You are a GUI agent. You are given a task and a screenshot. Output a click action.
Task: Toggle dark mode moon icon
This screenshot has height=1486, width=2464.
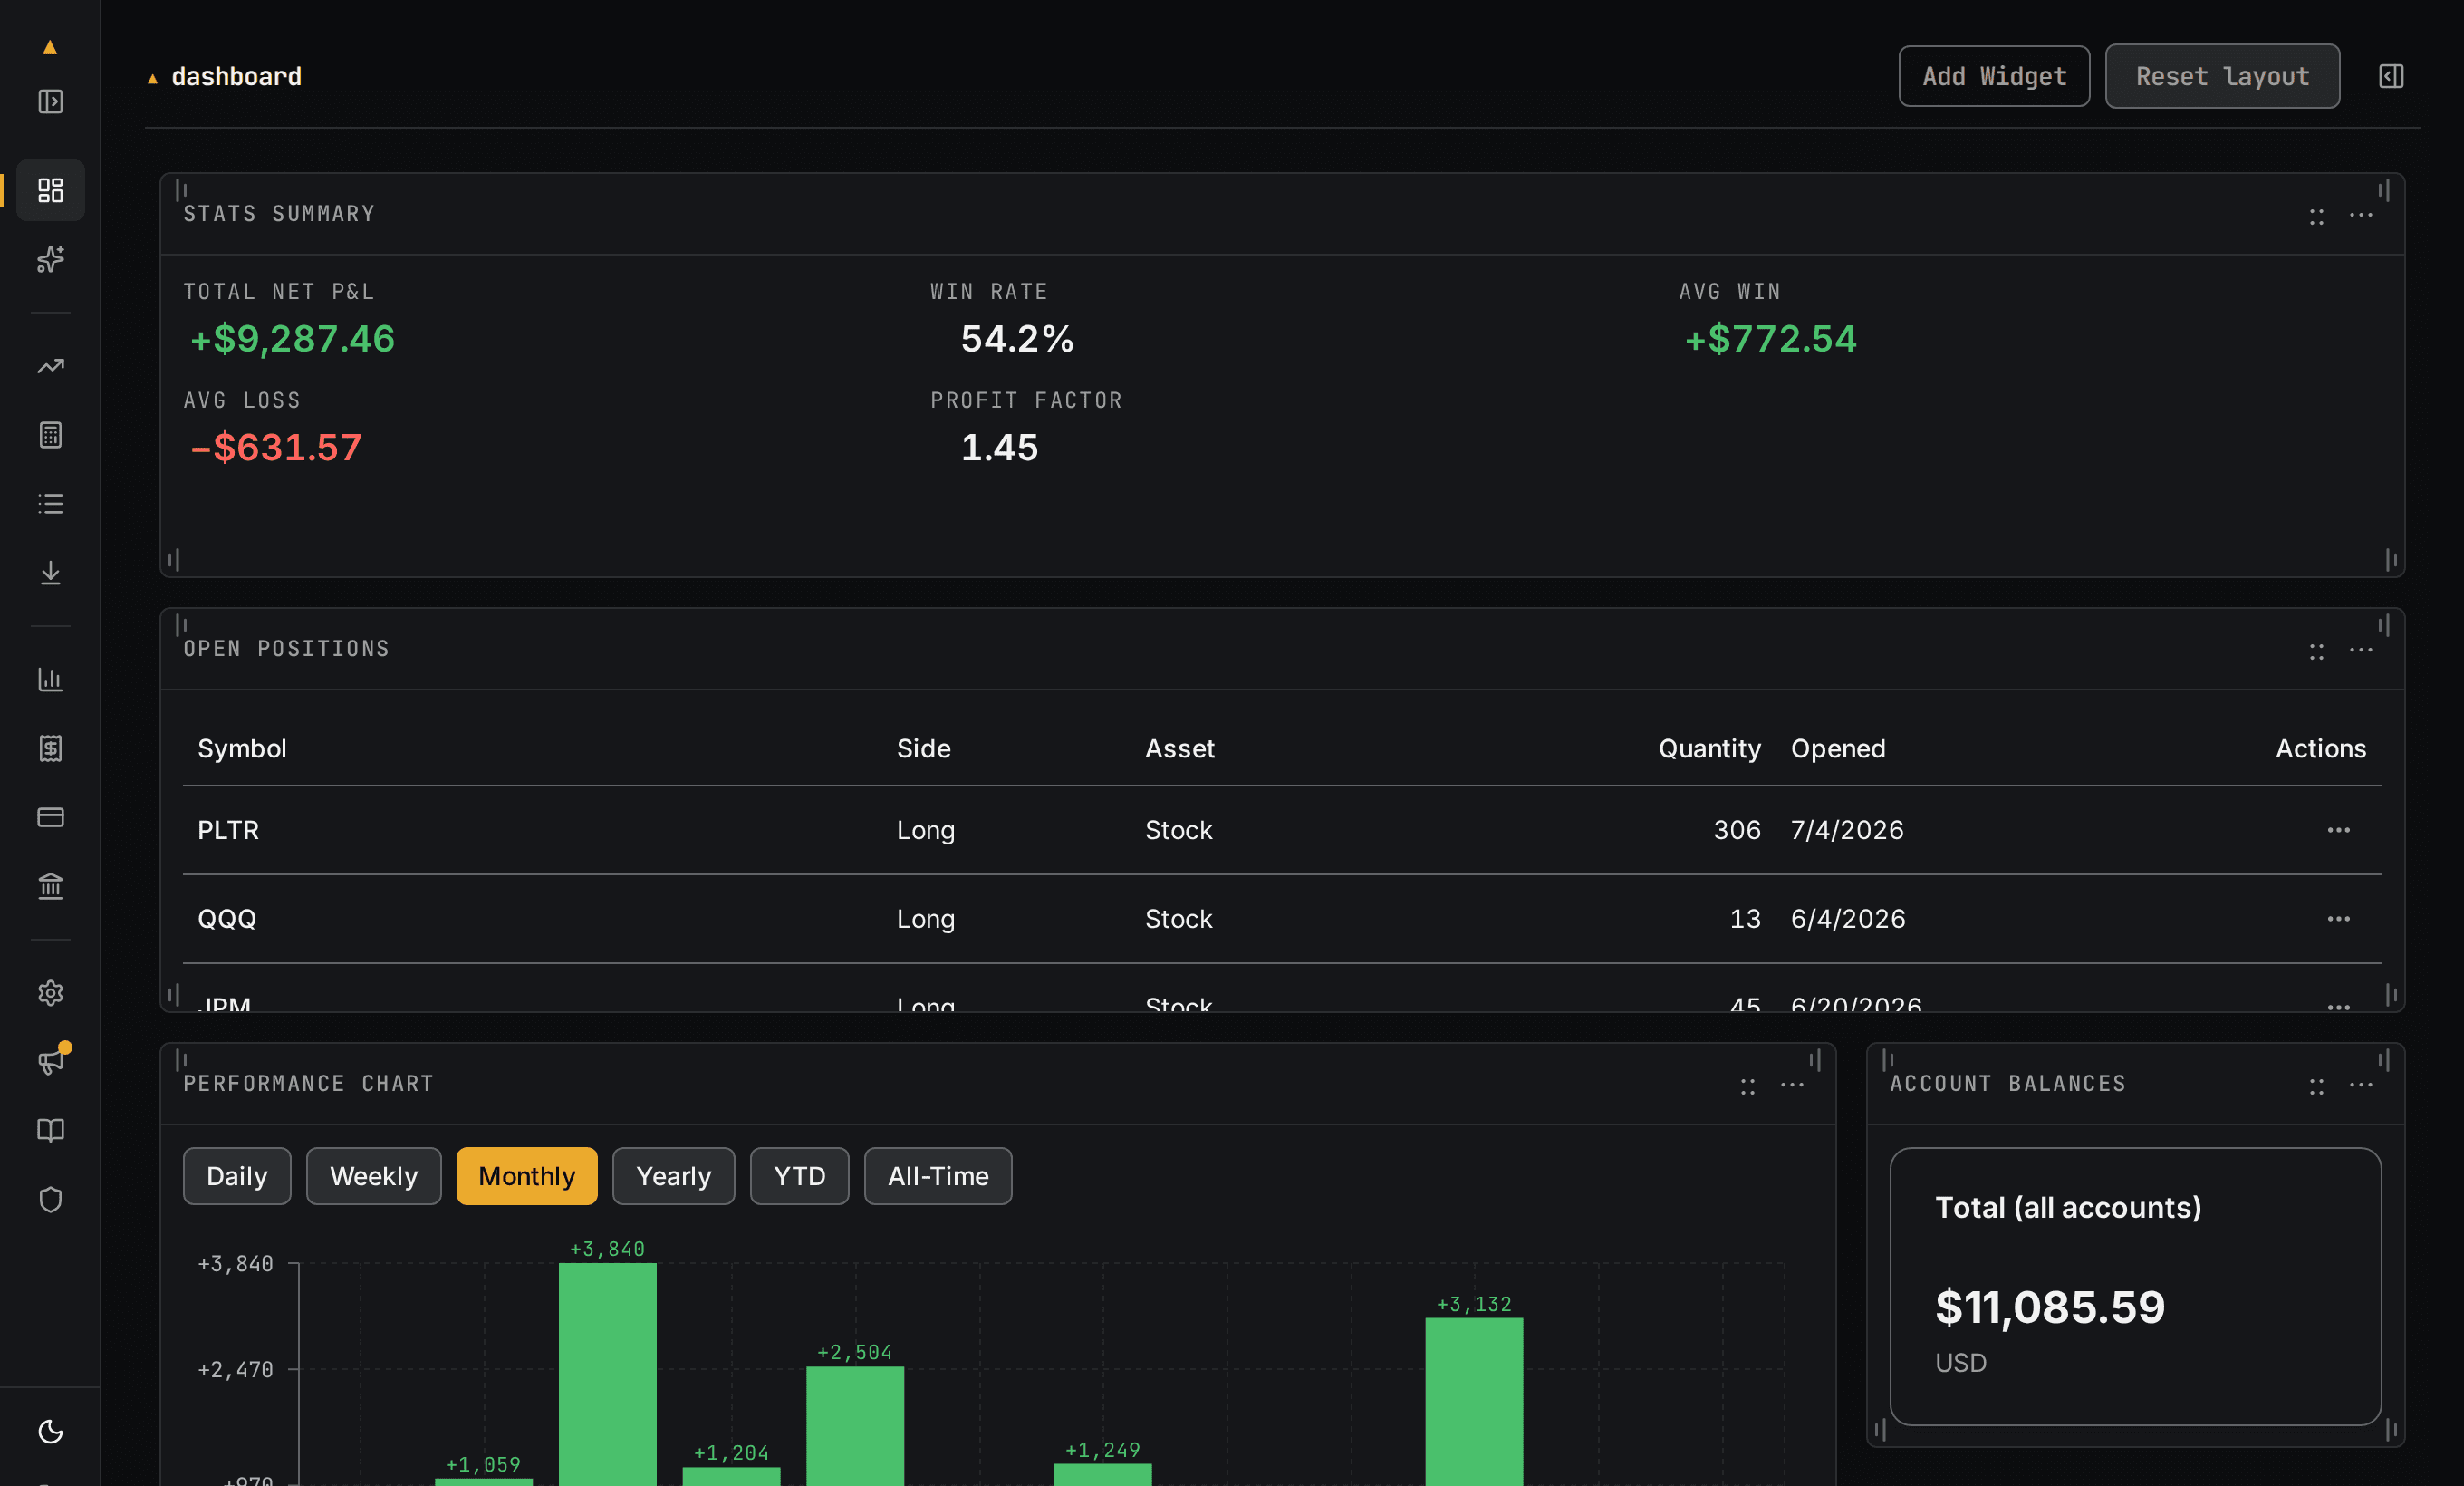point(50,1432)
